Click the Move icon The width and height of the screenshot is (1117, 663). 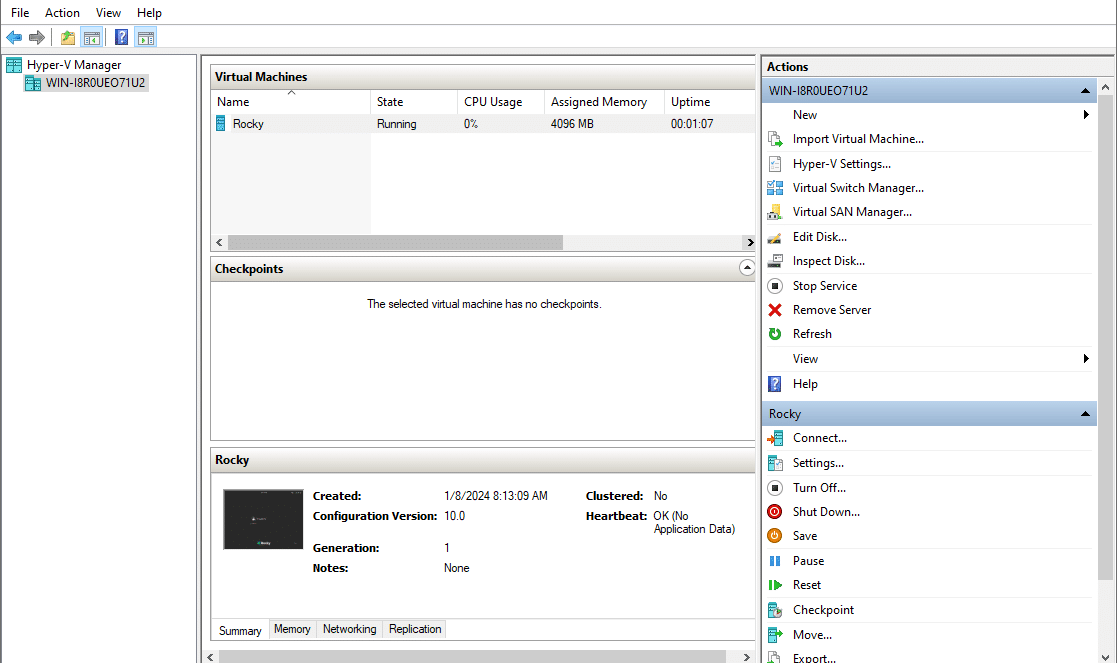(x=775, y=635)
